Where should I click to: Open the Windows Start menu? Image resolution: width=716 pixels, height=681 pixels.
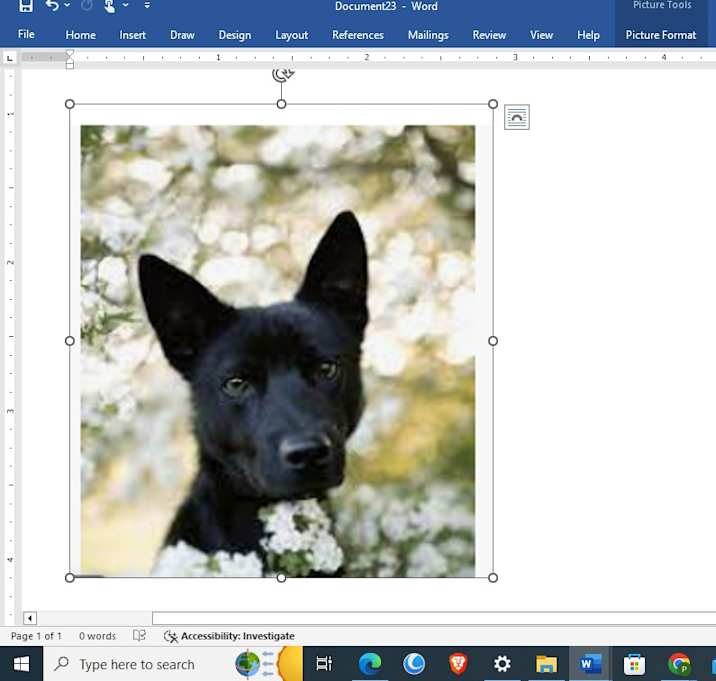click(x=21, y=664)
